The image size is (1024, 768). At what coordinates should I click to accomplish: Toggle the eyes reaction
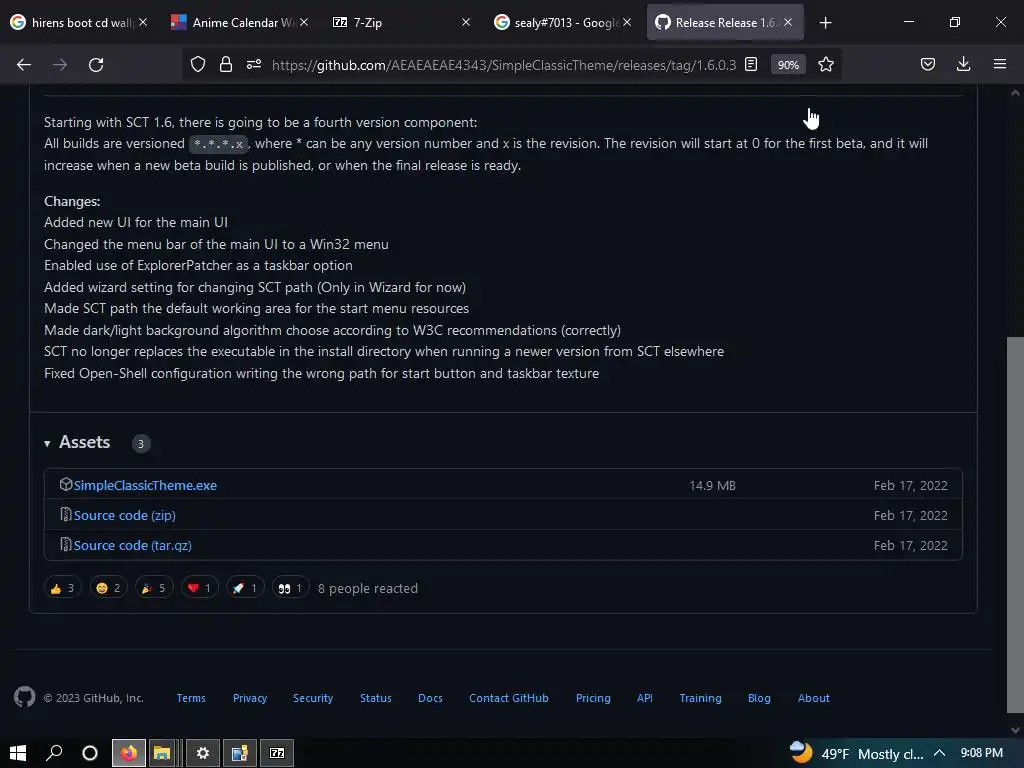pos(291,588)
